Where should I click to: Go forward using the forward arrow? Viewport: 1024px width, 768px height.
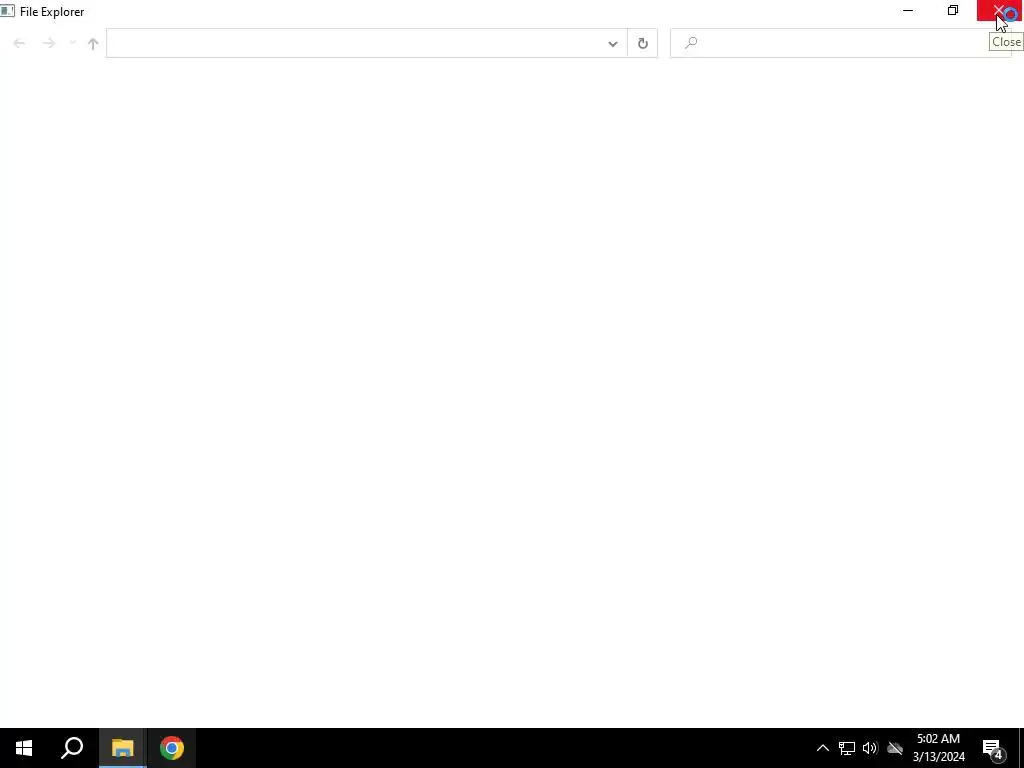point(48,43)
